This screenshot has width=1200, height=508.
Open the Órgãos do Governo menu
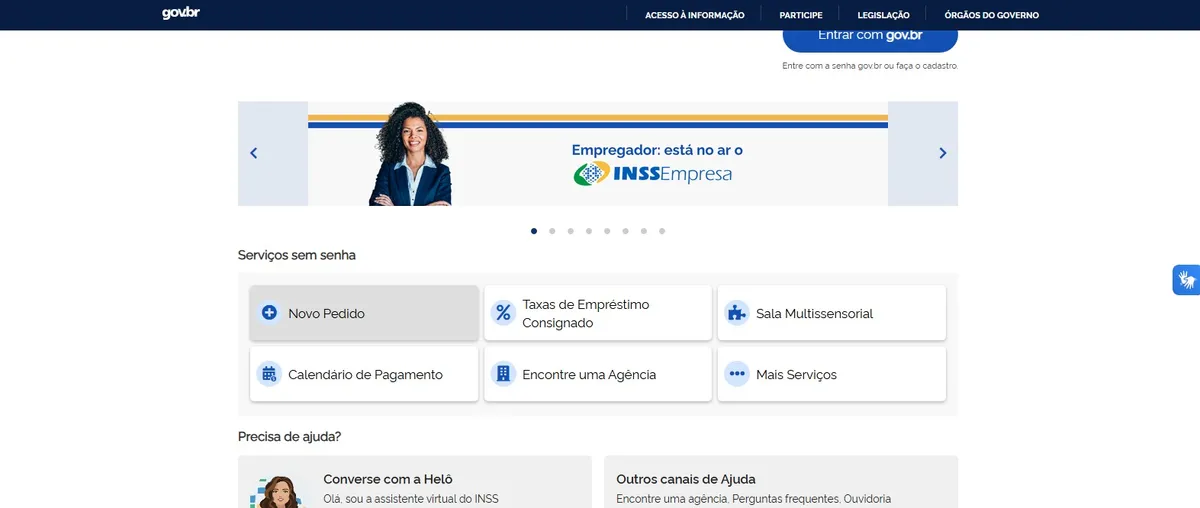(992, 15)
